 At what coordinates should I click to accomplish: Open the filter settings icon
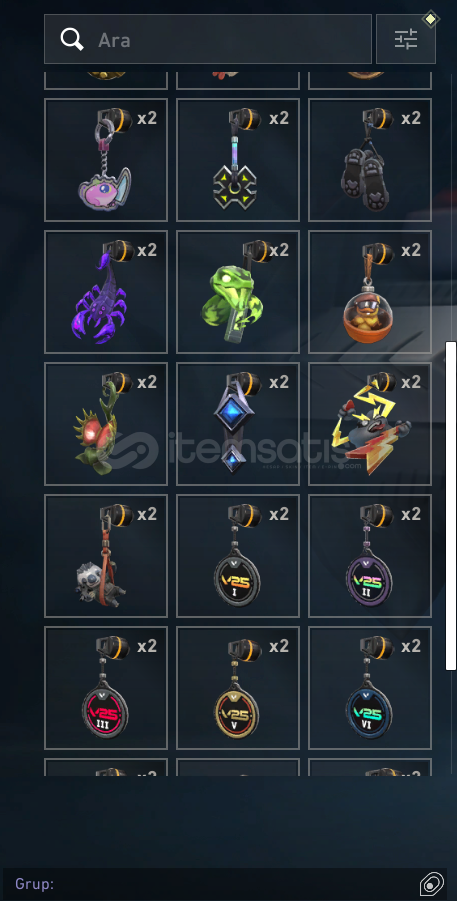[405, 39]
